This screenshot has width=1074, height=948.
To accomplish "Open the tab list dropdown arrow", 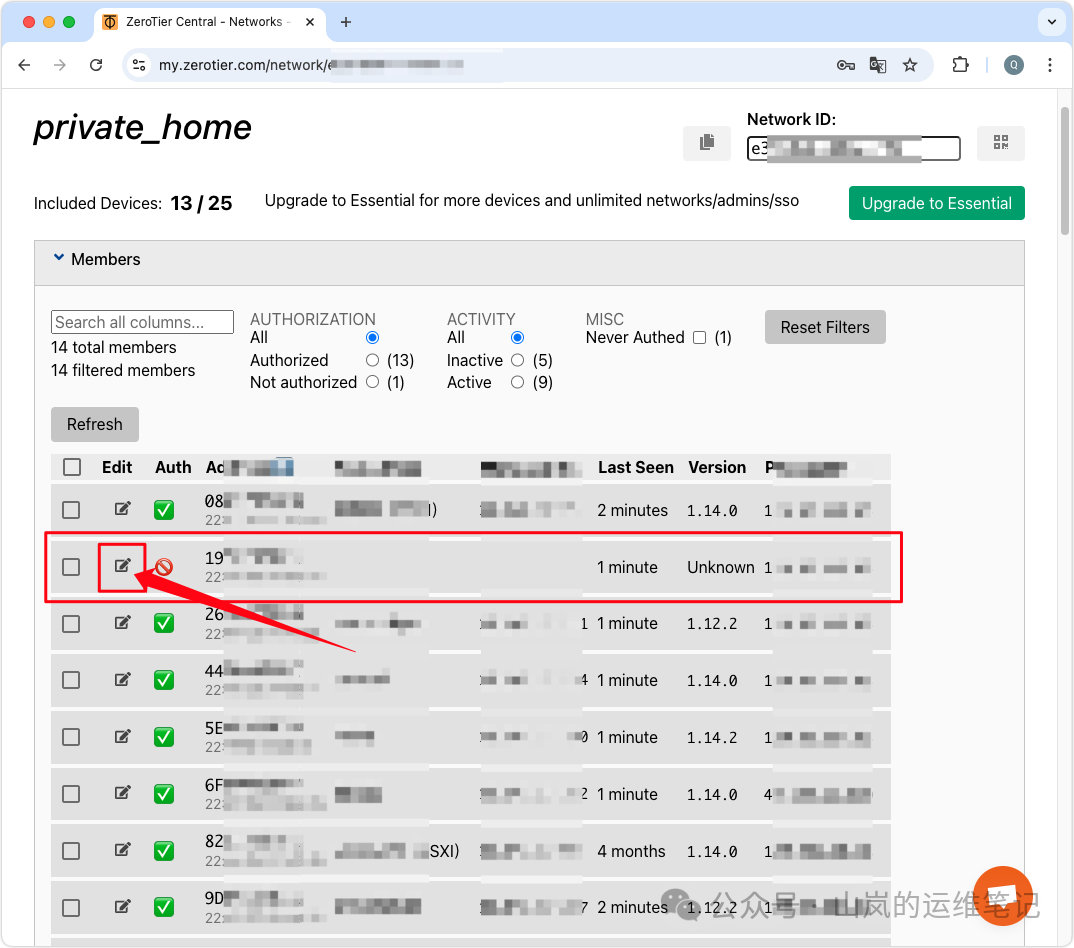I will coord(1050,22).
